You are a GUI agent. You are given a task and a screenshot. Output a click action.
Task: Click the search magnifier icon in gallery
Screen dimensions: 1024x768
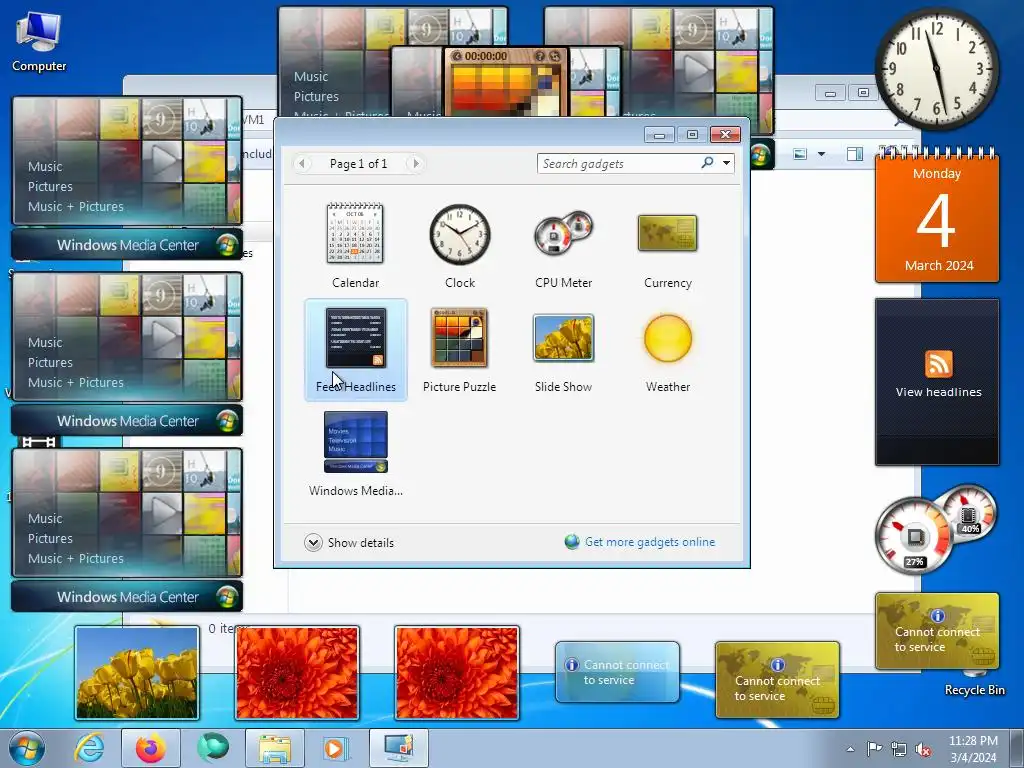pyautogui.click(x=707, y=163)
